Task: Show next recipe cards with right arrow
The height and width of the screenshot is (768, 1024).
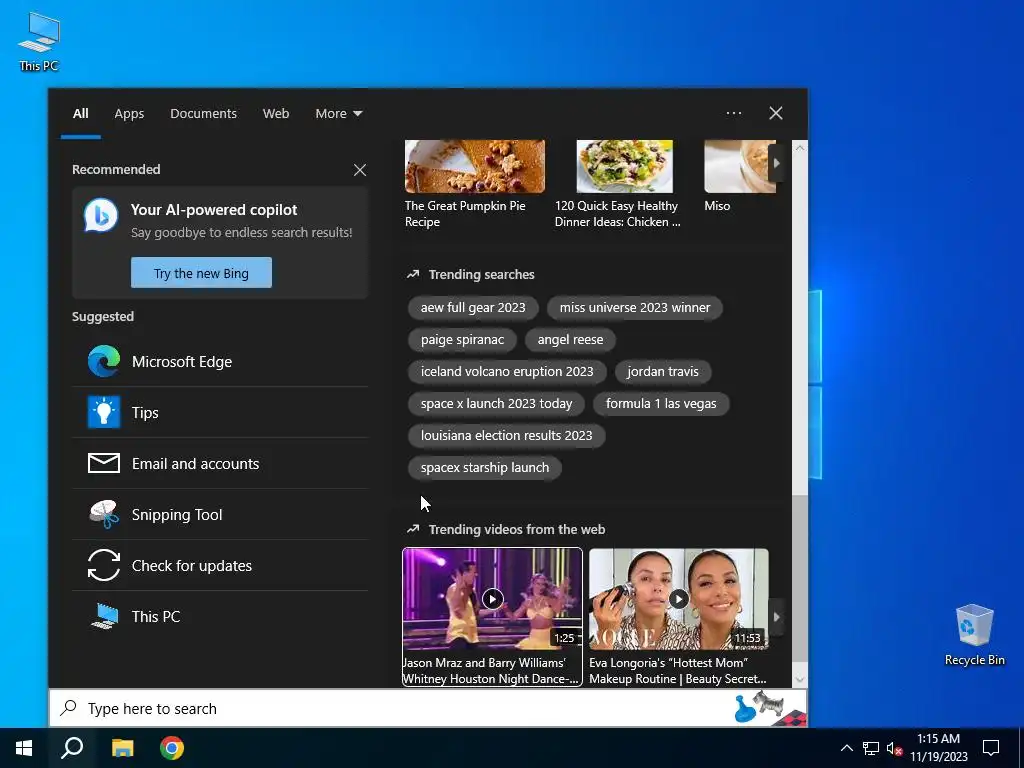Action: pos(776,163)
